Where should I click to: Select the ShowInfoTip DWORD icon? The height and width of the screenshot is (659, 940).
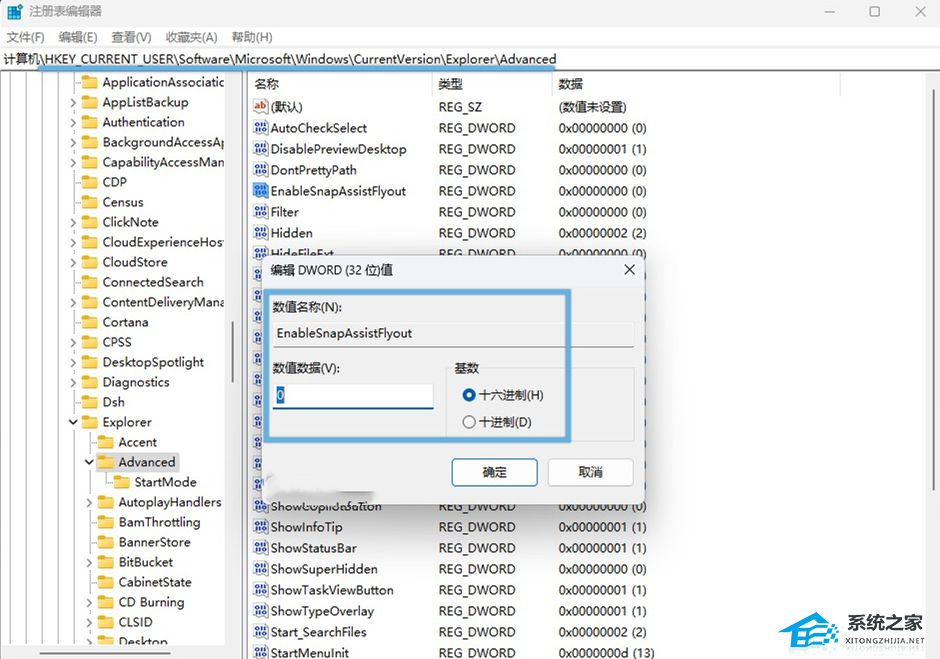[260, 527]
